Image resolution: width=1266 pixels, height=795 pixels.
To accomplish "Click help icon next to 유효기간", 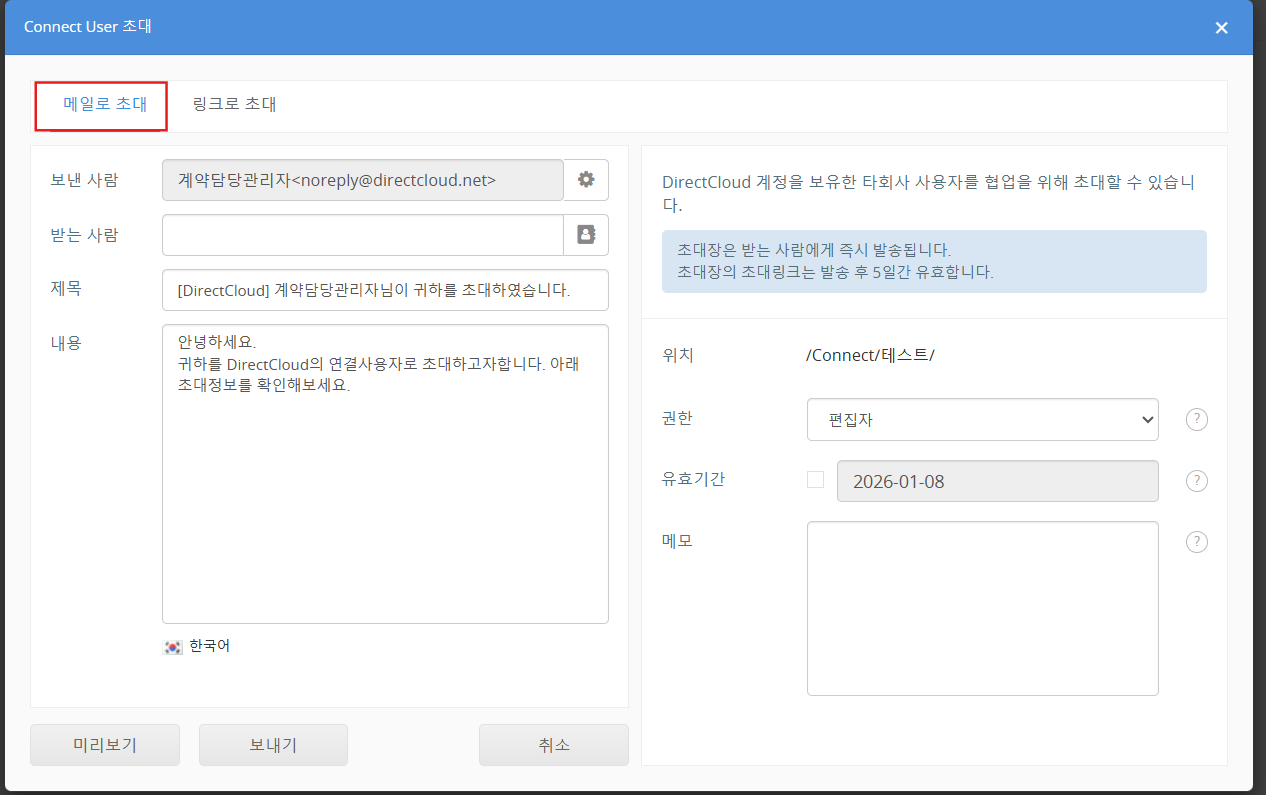I will pos(1196,481).
